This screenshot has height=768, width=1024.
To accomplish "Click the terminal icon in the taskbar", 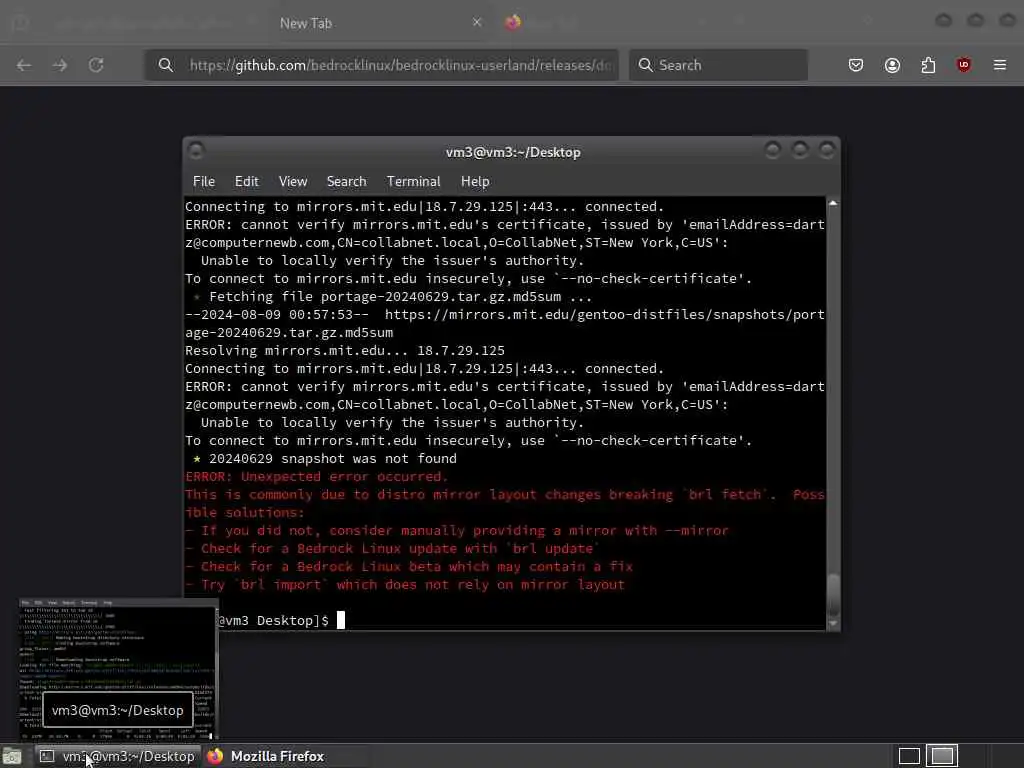I will [x=46, y=756].
